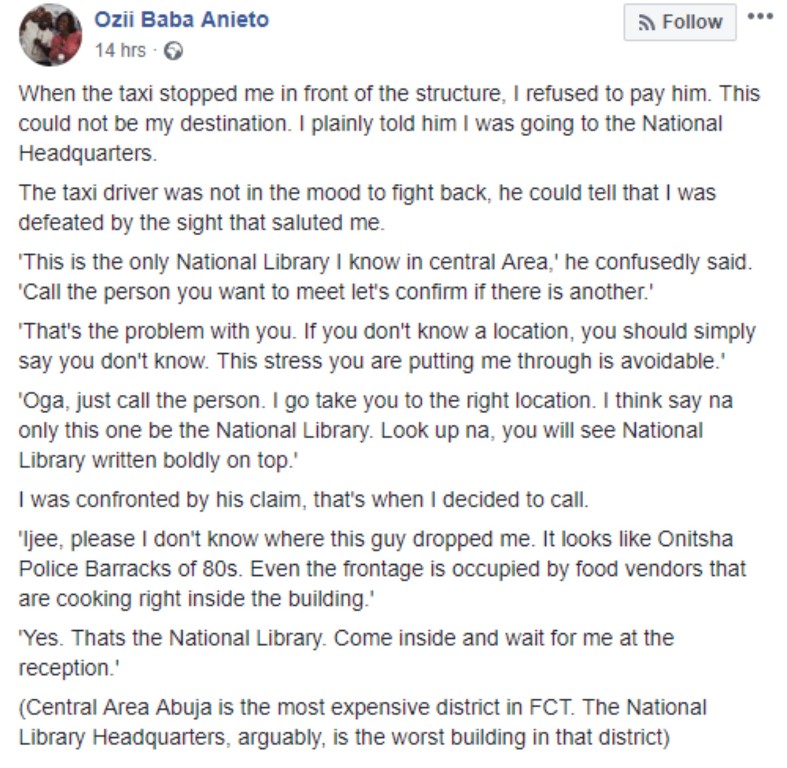Viewport: 787px width, 768px height.
Task: Click the word 'reception.' in the post
Action: (69, 668)
